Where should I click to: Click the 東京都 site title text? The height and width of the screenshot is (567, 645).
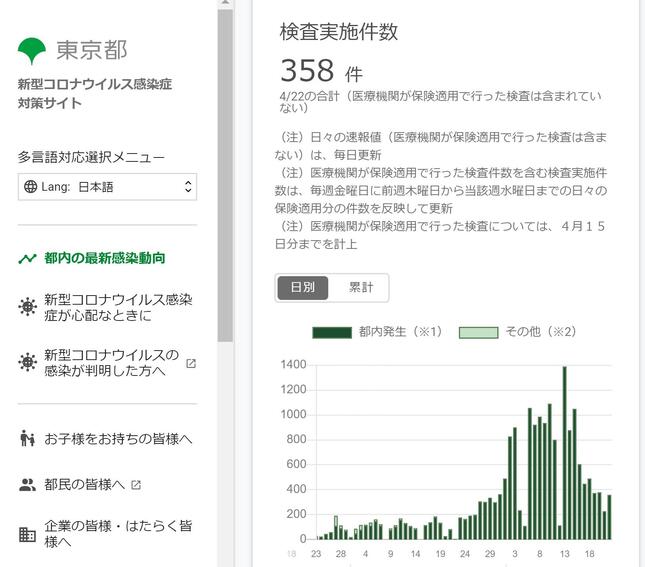[91, 50]
